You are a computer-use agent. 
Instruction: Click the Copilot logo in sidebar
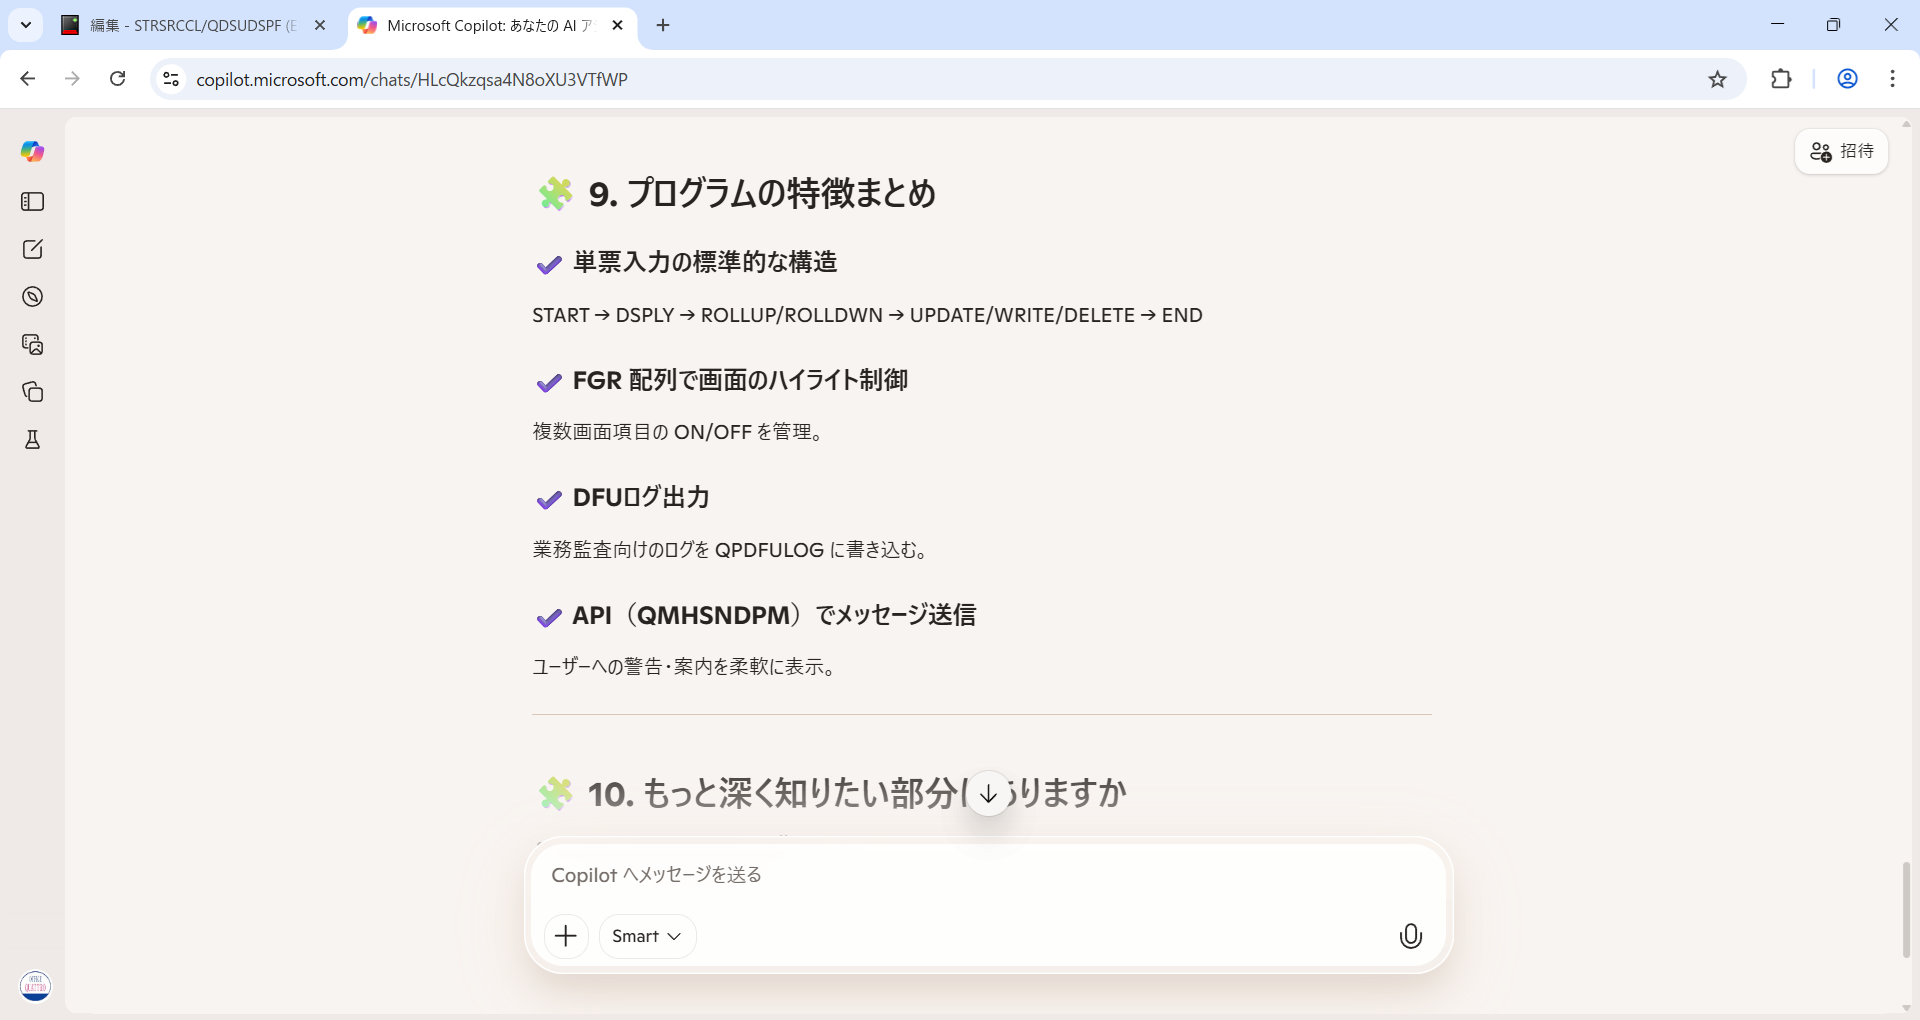[x=32, y=151]
